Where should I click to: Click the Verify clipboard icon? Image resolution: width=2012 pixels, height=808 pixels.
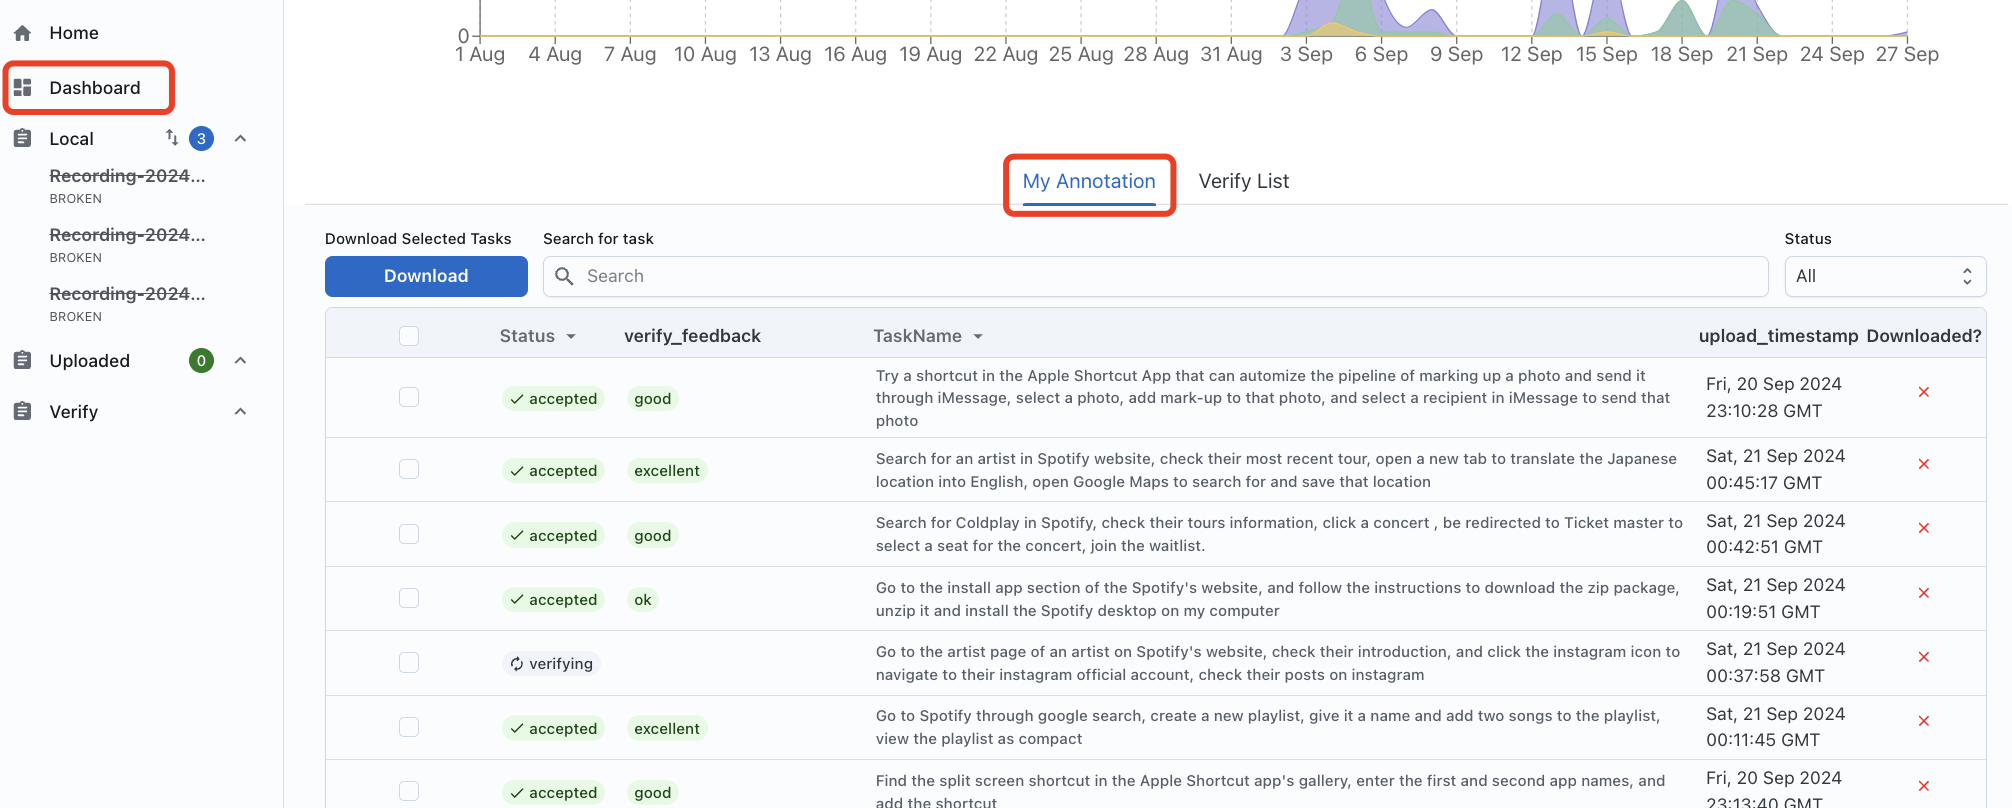(x=23, y=412)
